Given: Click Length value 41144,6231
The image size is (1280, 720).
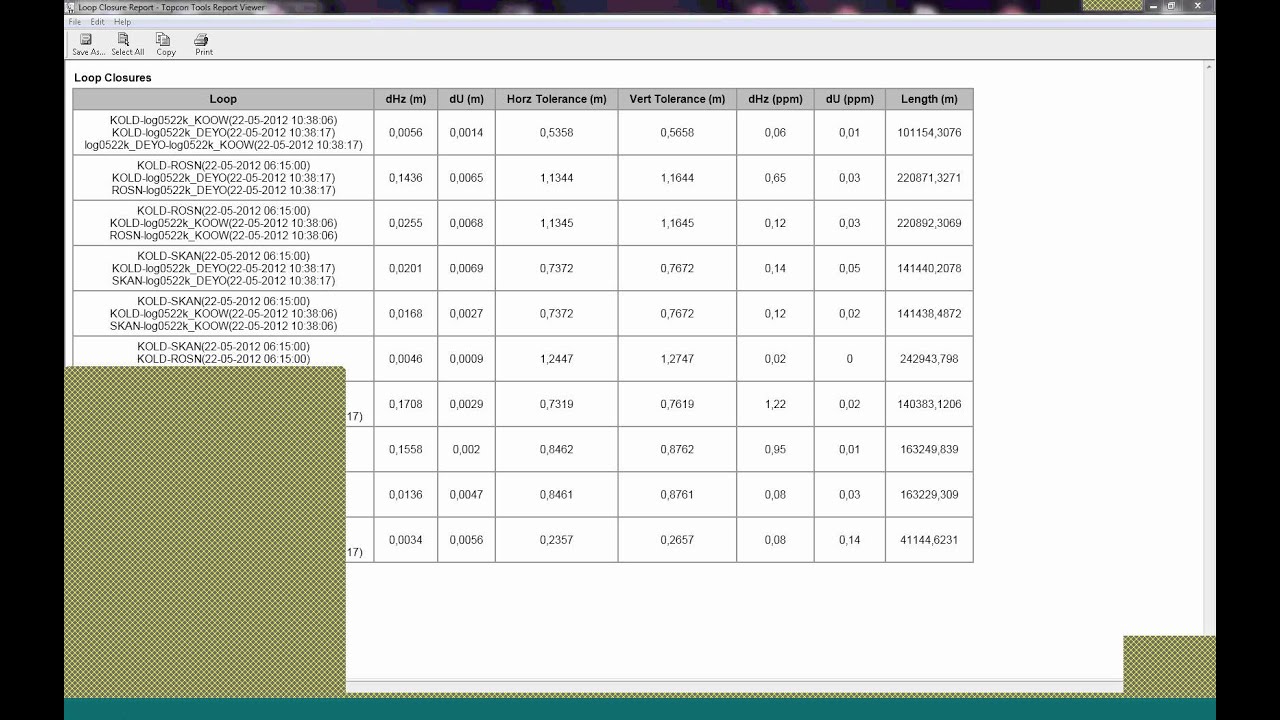Looking at the screenshot, I should click(929, 540).
